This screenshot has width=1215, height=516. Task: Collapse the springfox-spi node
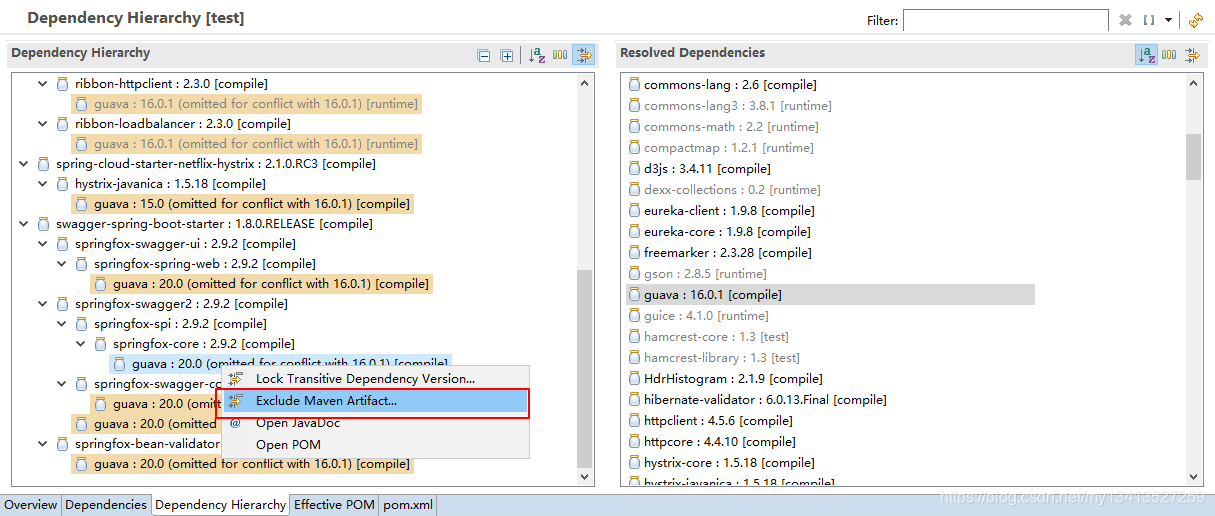(62, 324)
